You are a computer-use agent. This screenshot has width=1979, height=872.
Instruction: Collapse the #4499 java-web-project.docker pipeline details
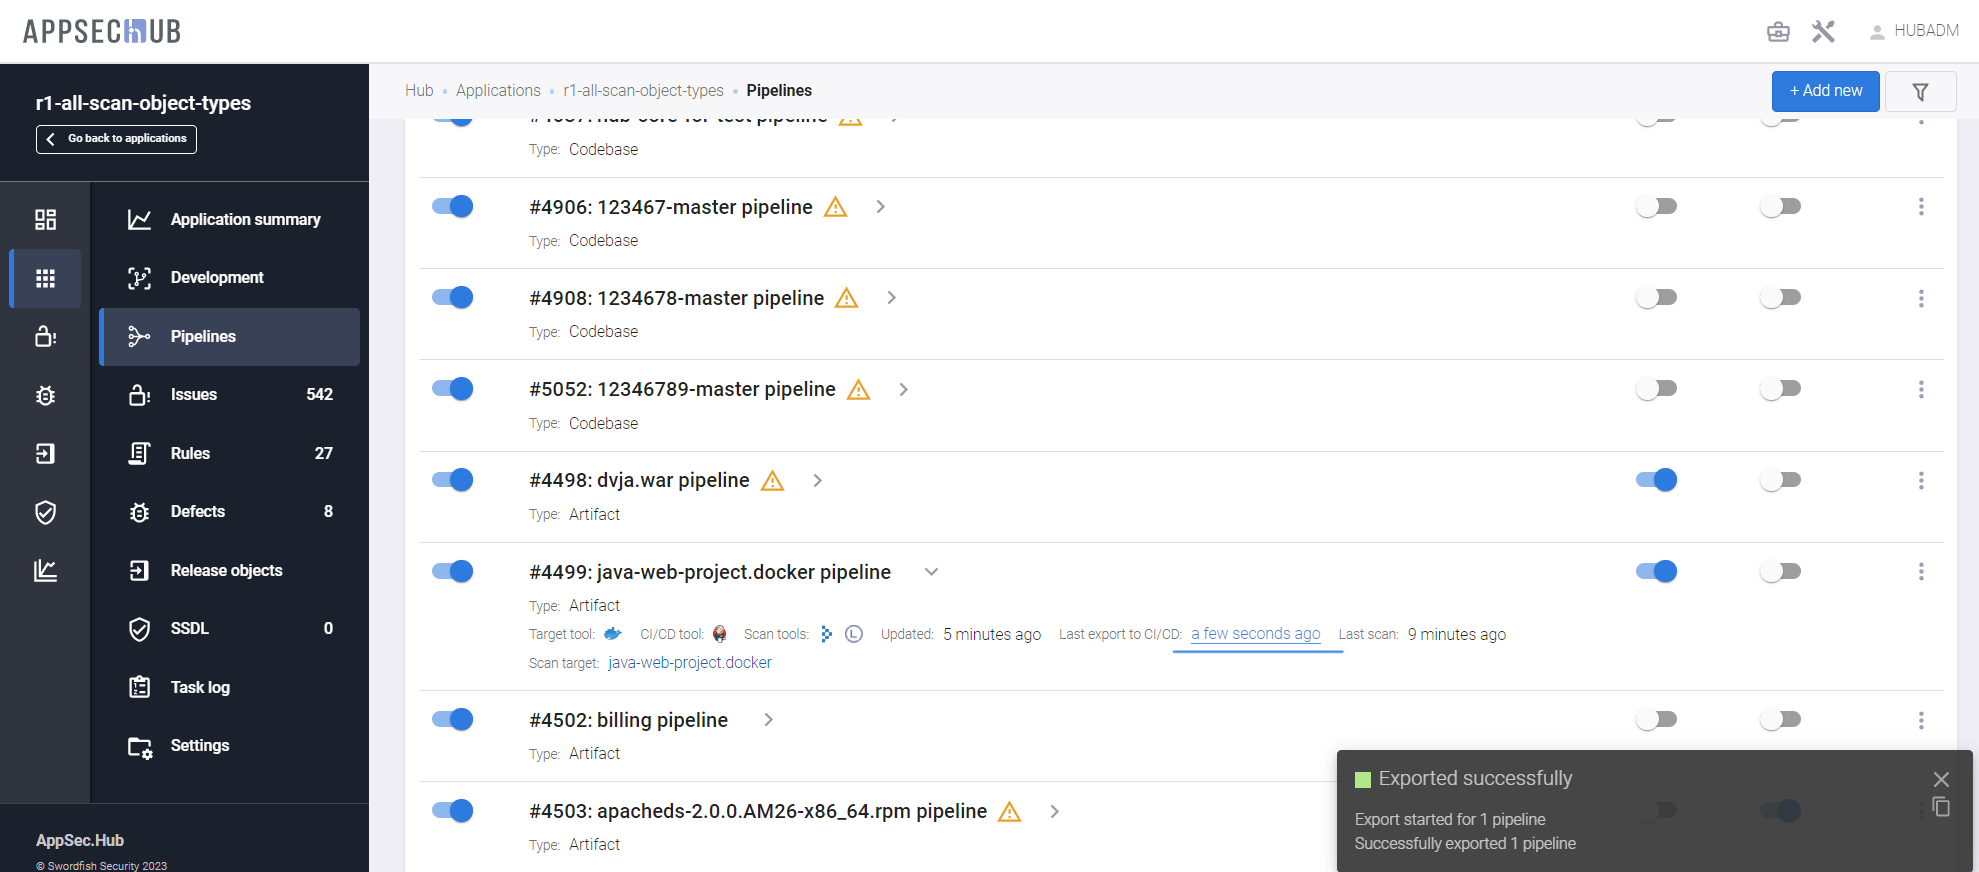click(931, 572)
